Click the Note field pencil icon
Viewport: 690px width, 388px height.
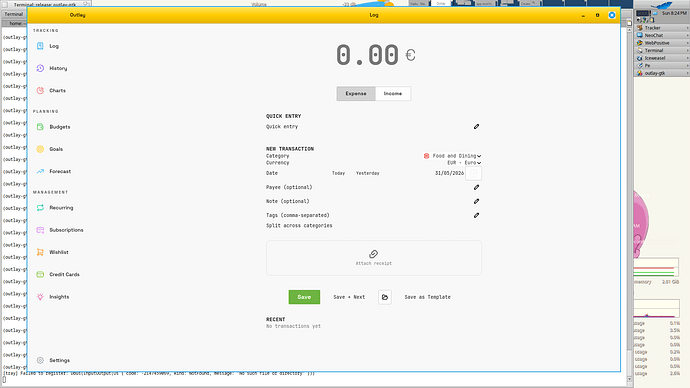click(x=476, y=201)
